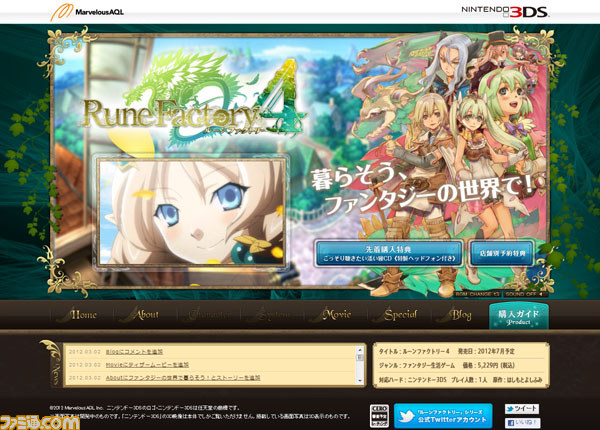Open the official Twitter account banner
This screenshot has height=430, width=600.
[x=443, y=416]
